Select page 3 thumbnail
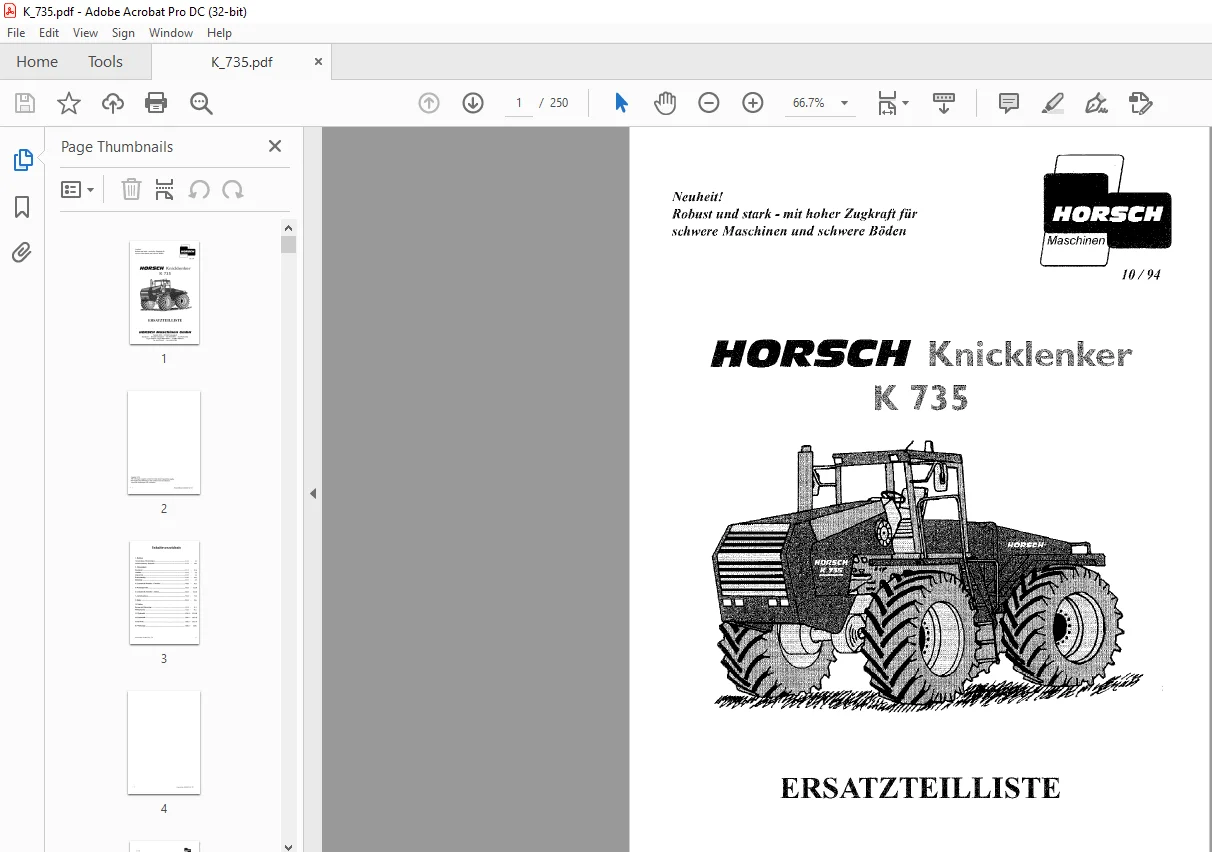 coord(164,592)
